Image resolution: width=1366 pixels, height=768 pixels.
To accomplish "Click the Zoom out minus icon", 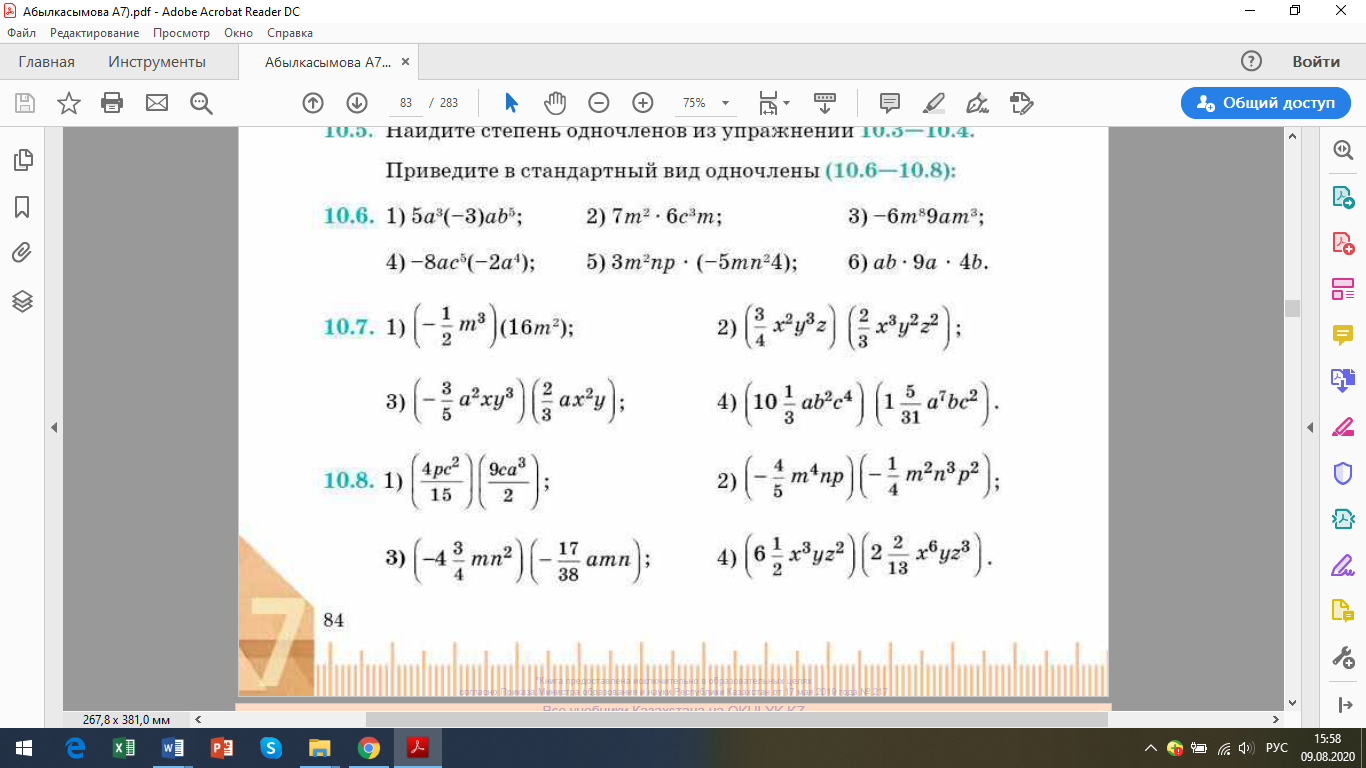I will (599, 103).
